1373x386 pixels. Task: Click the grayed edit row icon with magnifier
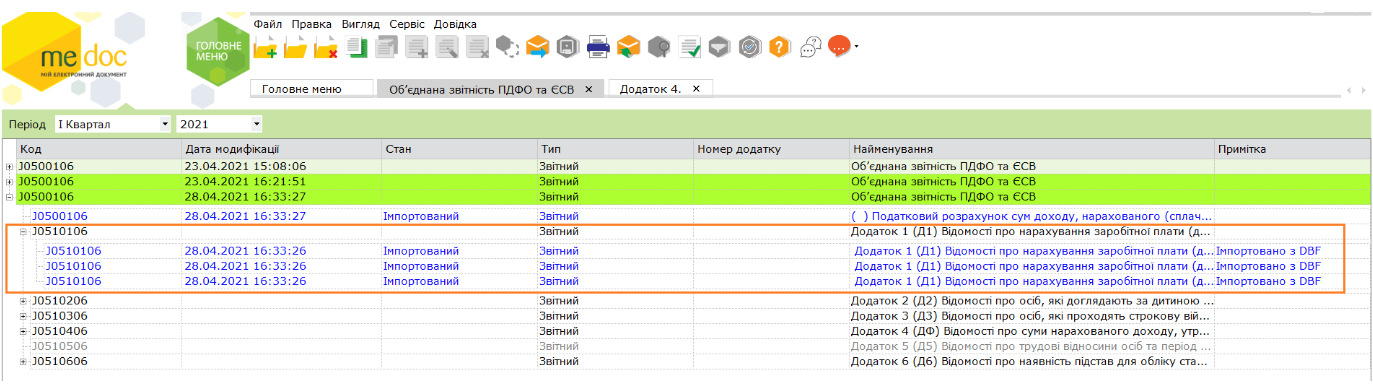447,46
